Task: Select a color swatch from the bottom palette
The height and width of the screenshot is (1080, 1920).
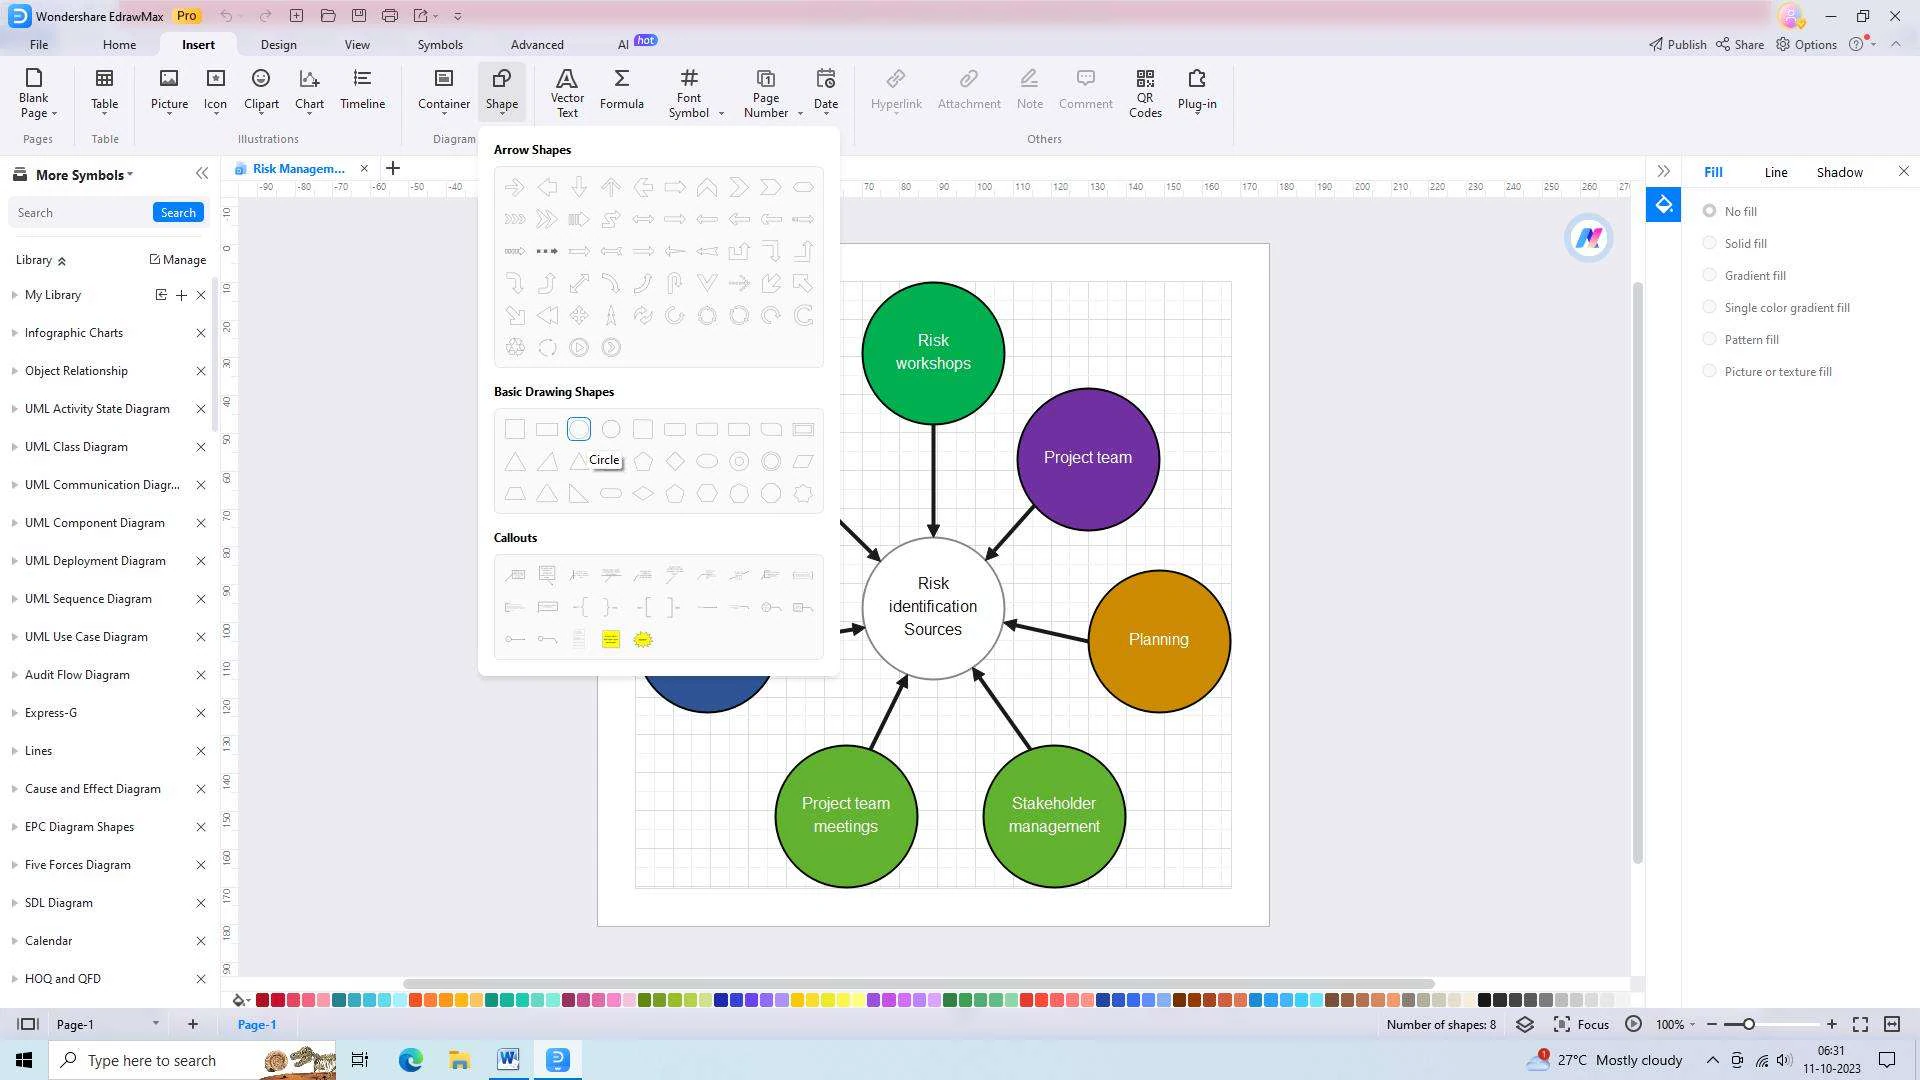Action: coord(260,1000)
